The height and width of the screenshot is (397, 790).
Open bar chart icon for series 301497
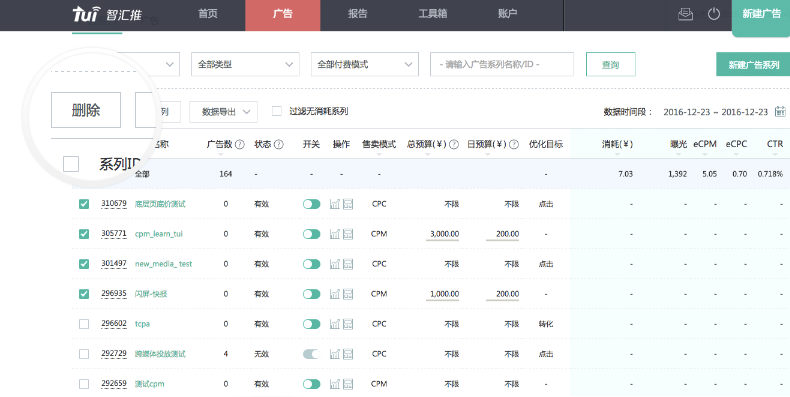(x=335, y=264)
